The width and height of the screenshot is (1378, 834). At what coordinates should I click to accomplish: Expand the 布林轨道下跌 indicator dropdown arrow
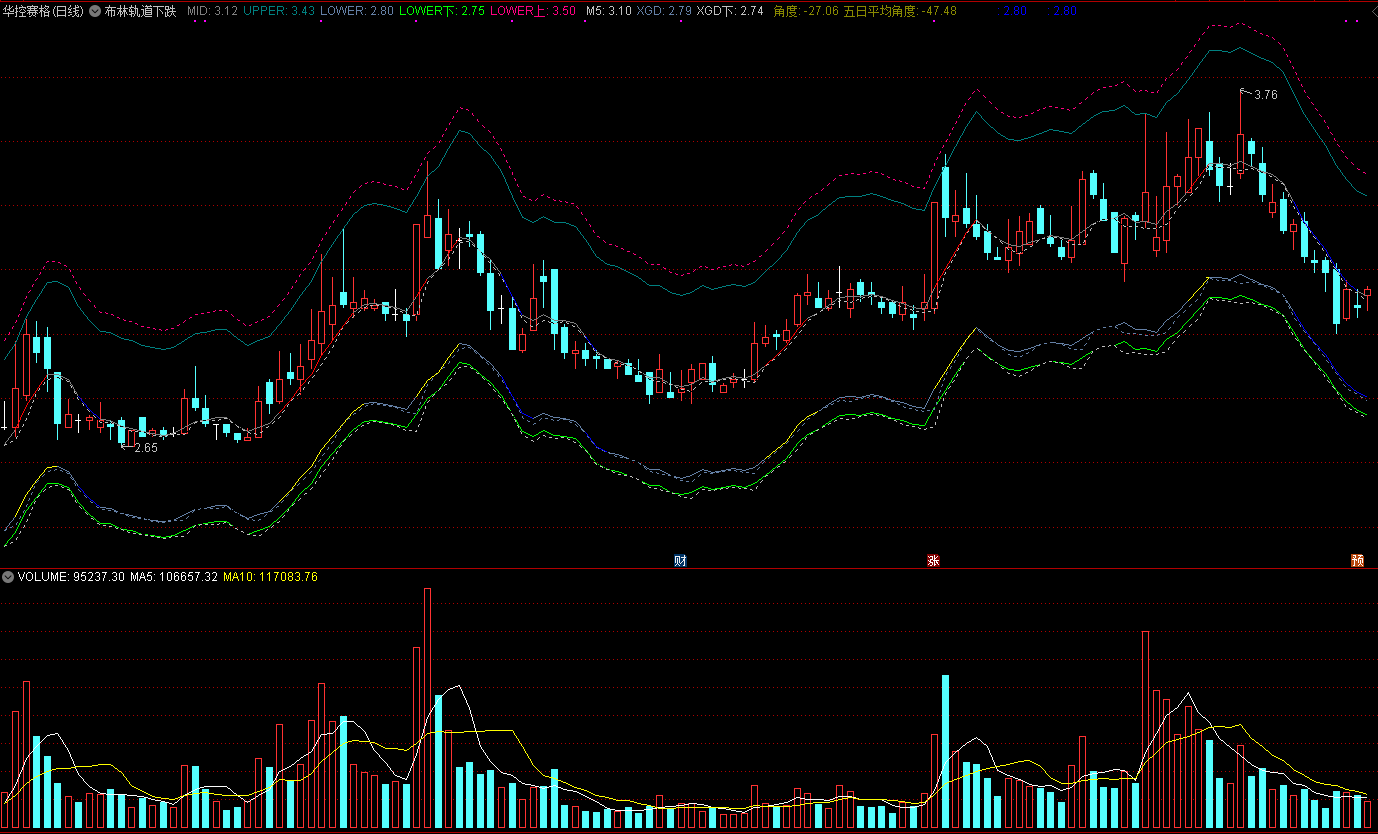pyautogui.click(x=94, y=12)
